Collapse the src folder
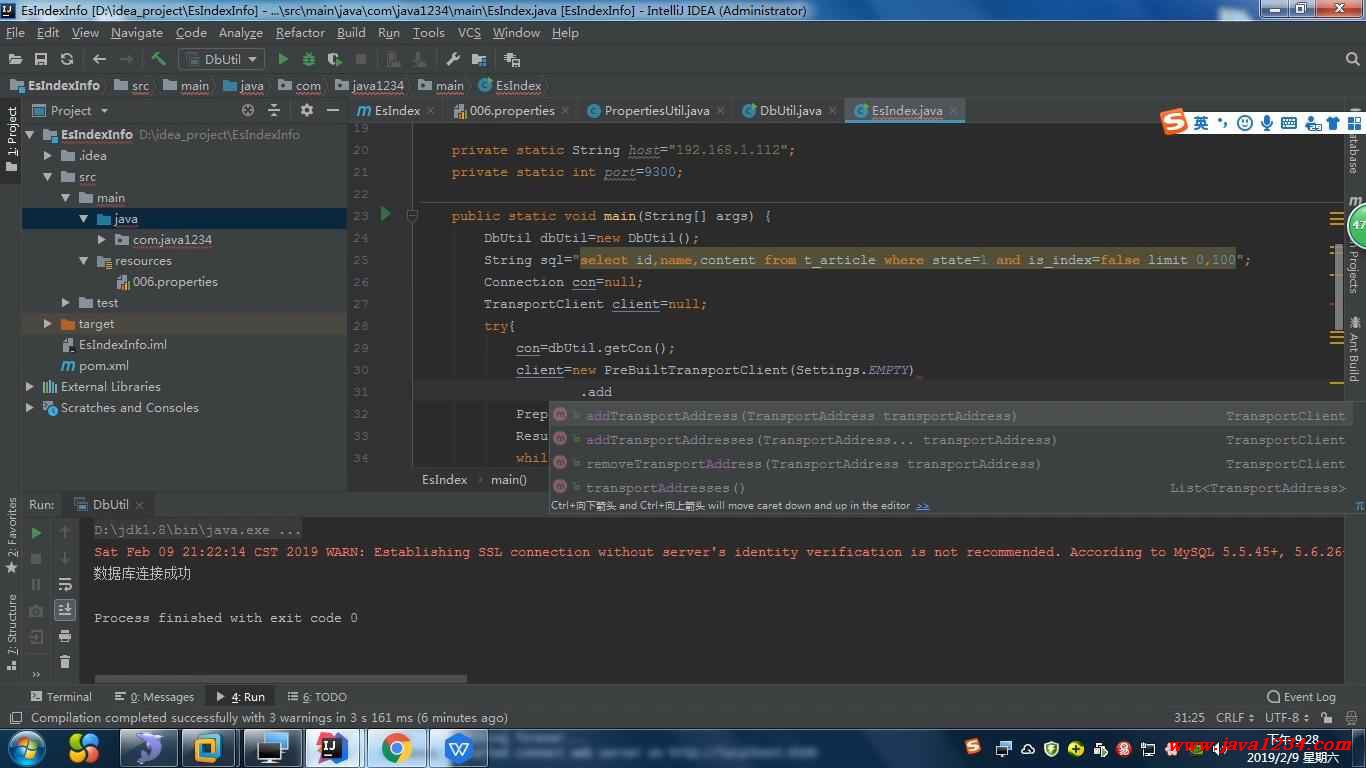 (48, 177)
